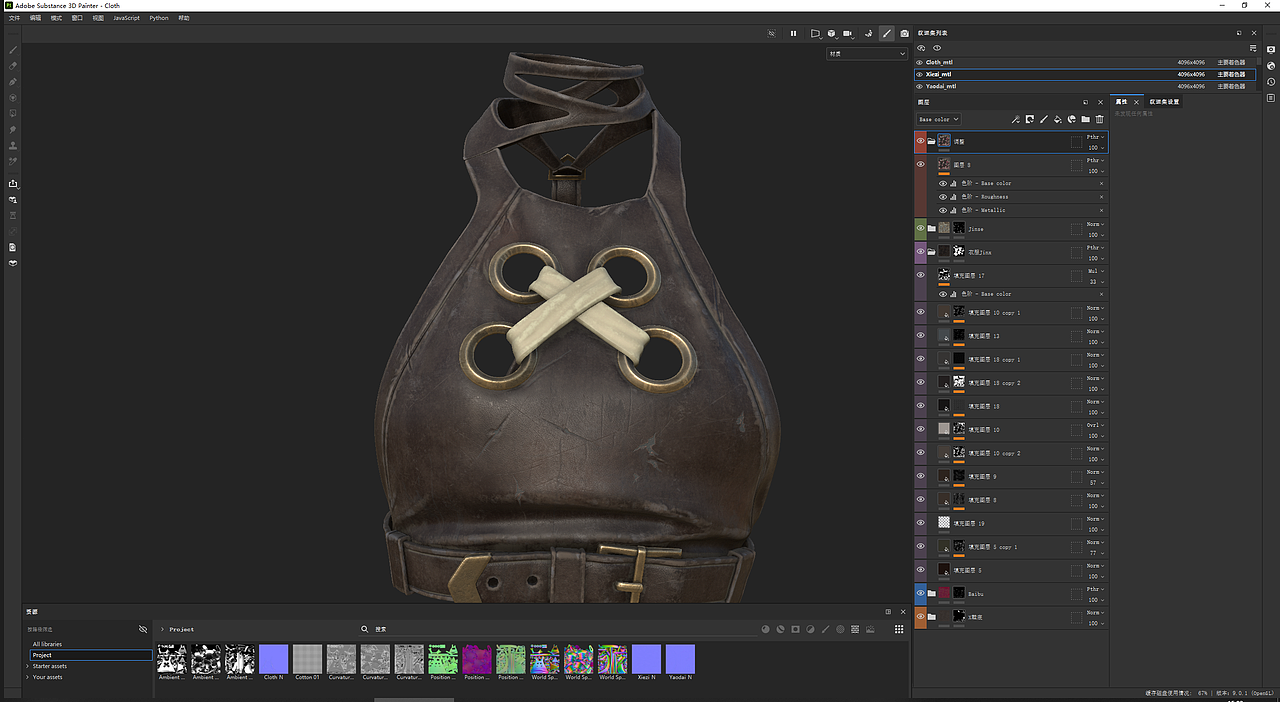The image size is (1280, 702).
Task: Delete layer using the trash icon
Action: coord(1099,119)
